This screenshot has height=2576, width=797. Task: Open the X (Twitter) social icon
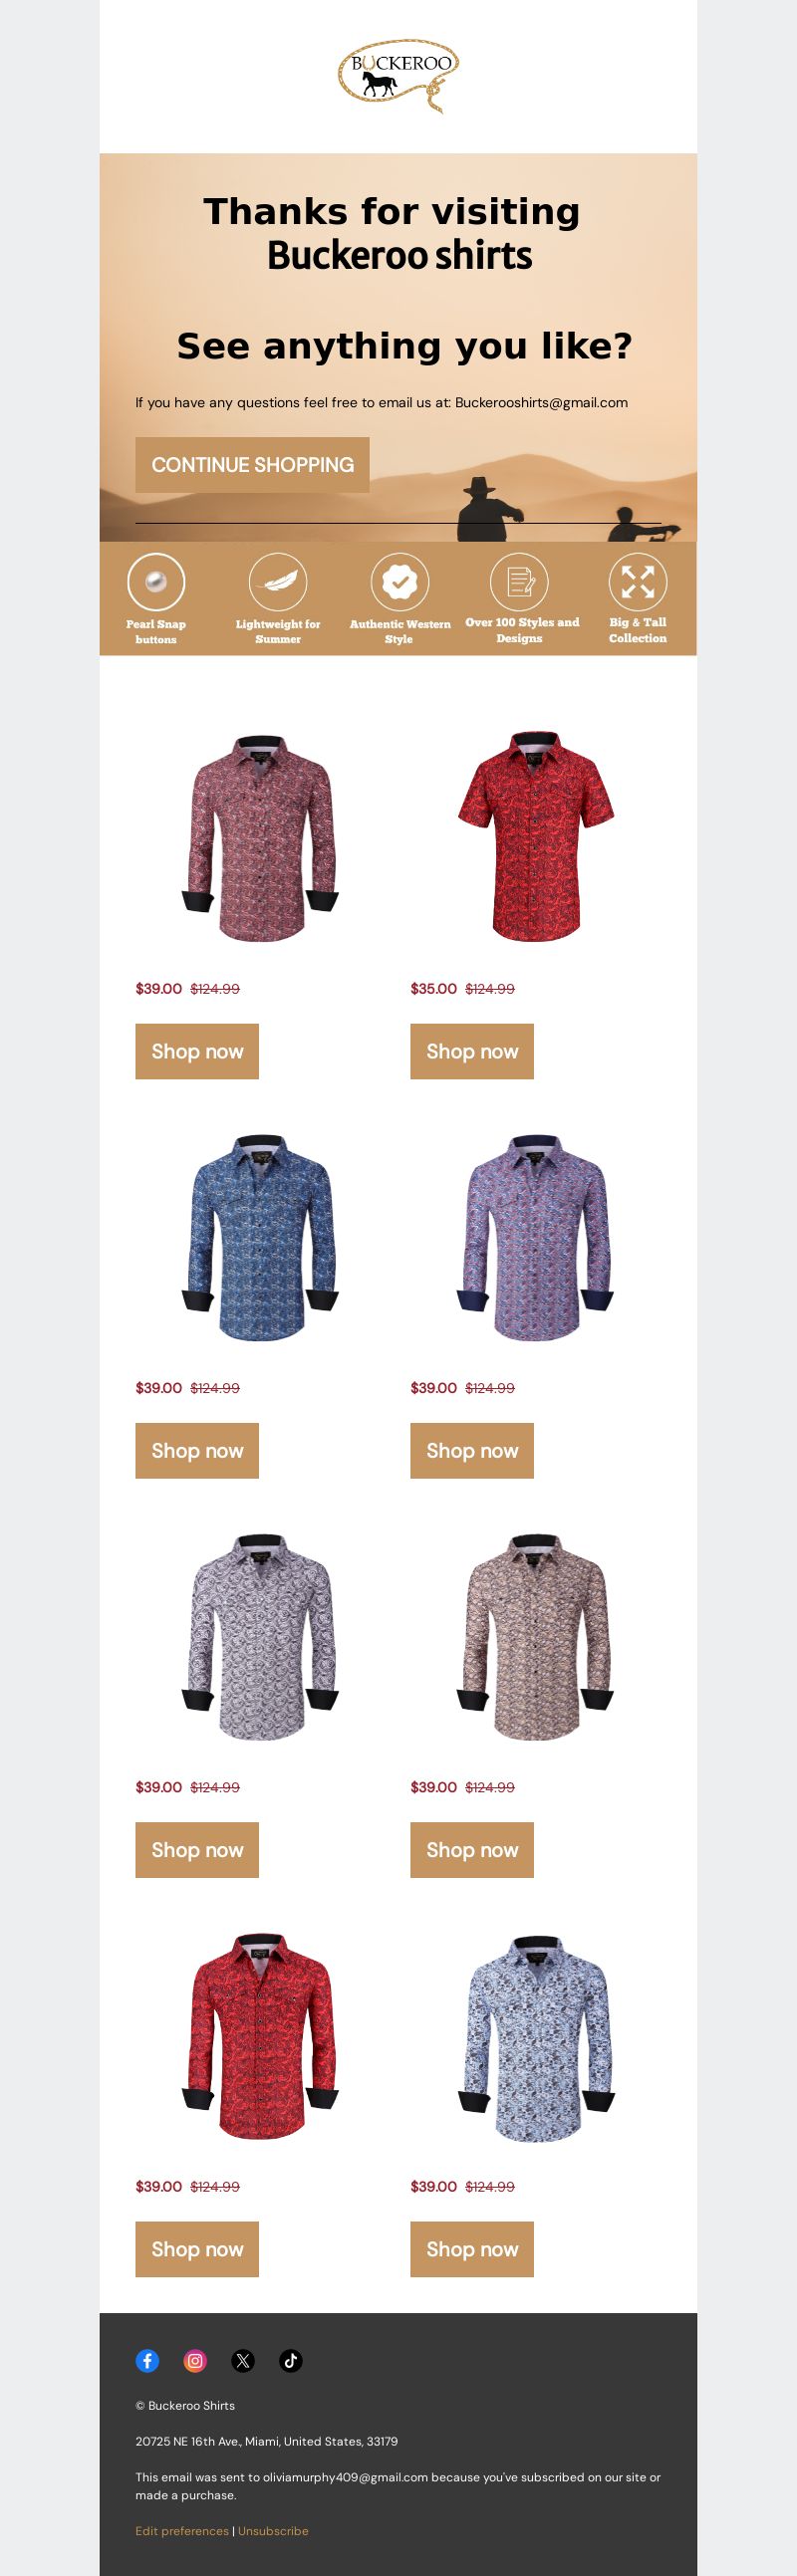click(x=243, y=2360)
